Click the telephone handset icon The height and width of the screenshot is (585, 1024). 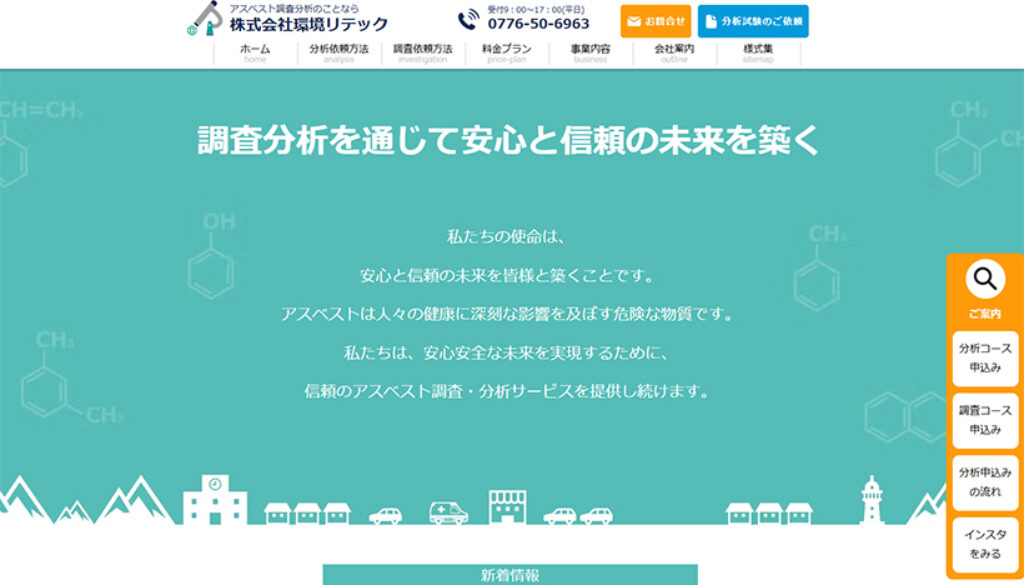[x=468, y=20]
